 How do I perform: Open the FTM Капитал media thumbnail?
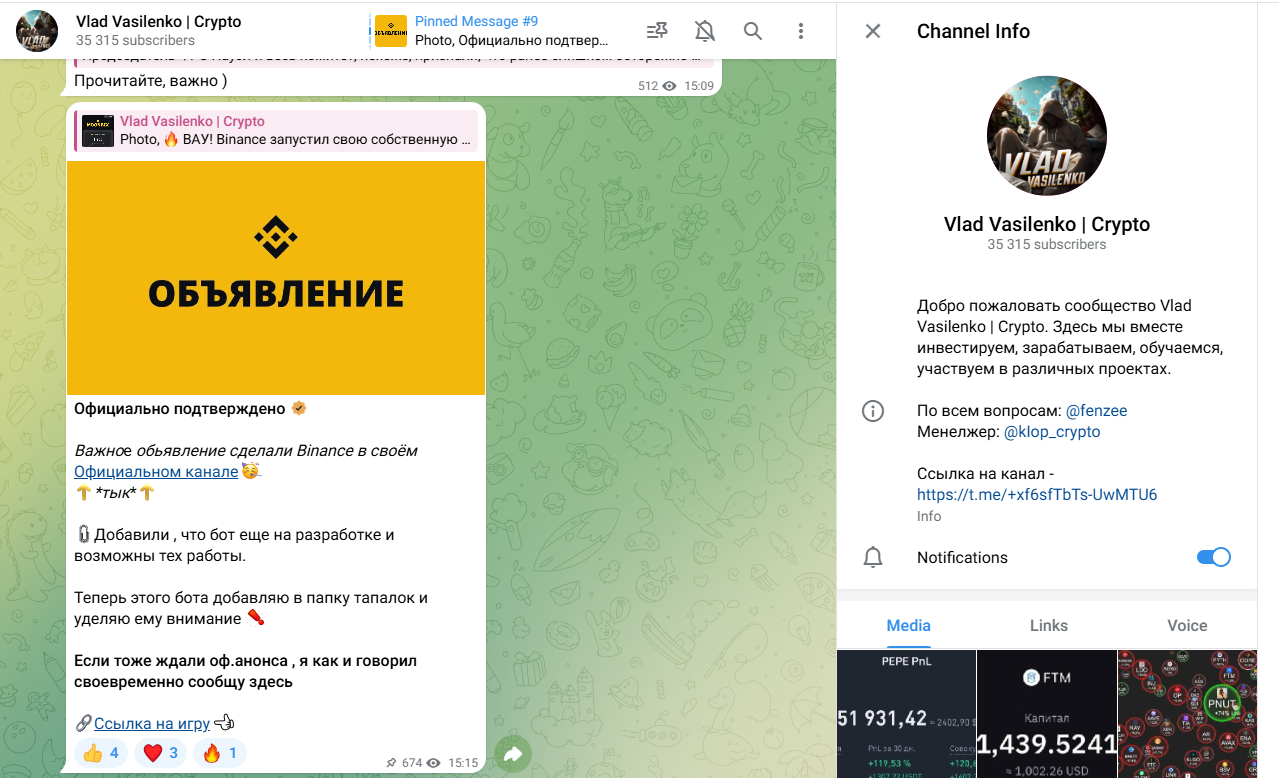point(1046,714)
